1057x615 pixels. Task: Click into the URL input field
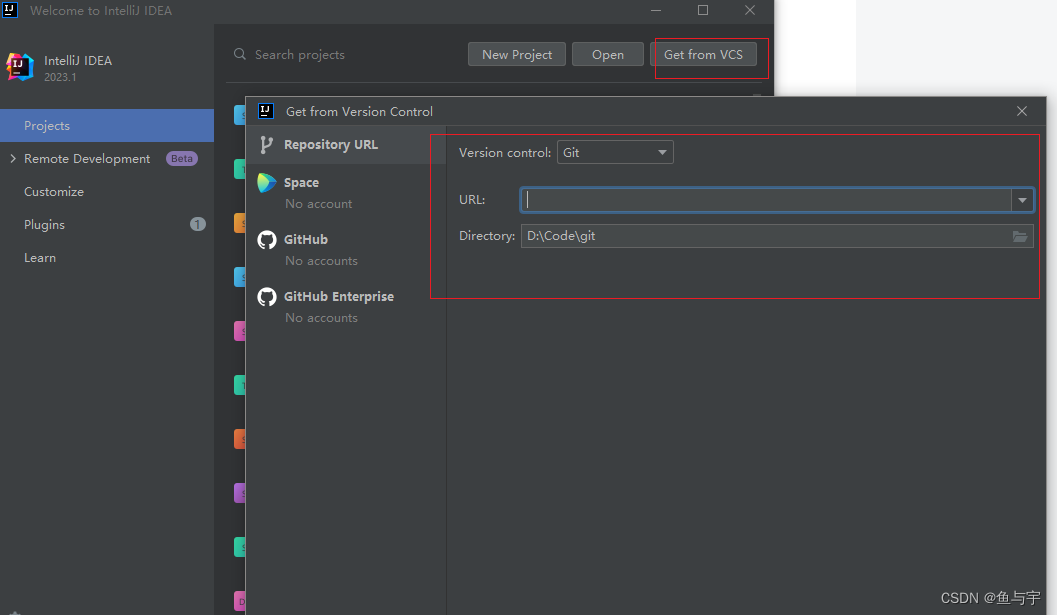coord(766,200)
